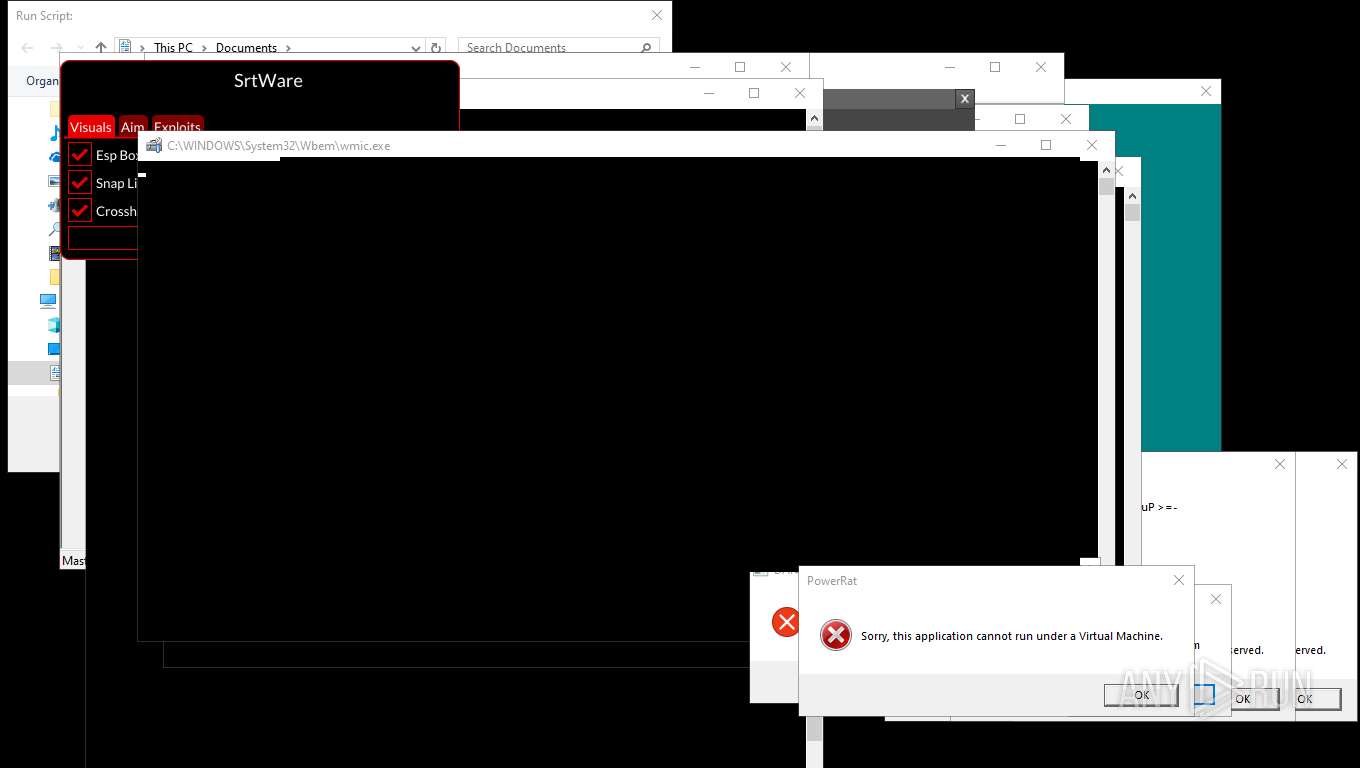
Task: Click the red error icon in PowerRat dialog
Action: tap(835, 635)
